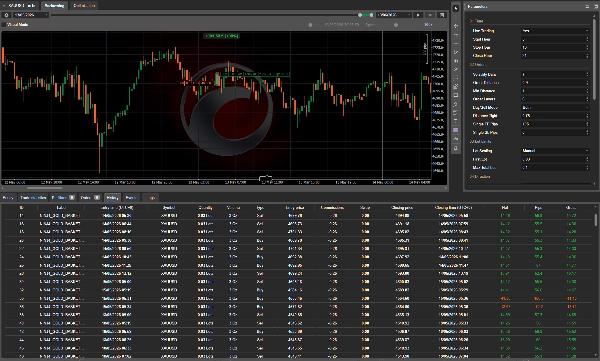This screenshot has width=600, height=361.
Task: Pick the trend line drawing tool
Action: (x=455, y=52)
